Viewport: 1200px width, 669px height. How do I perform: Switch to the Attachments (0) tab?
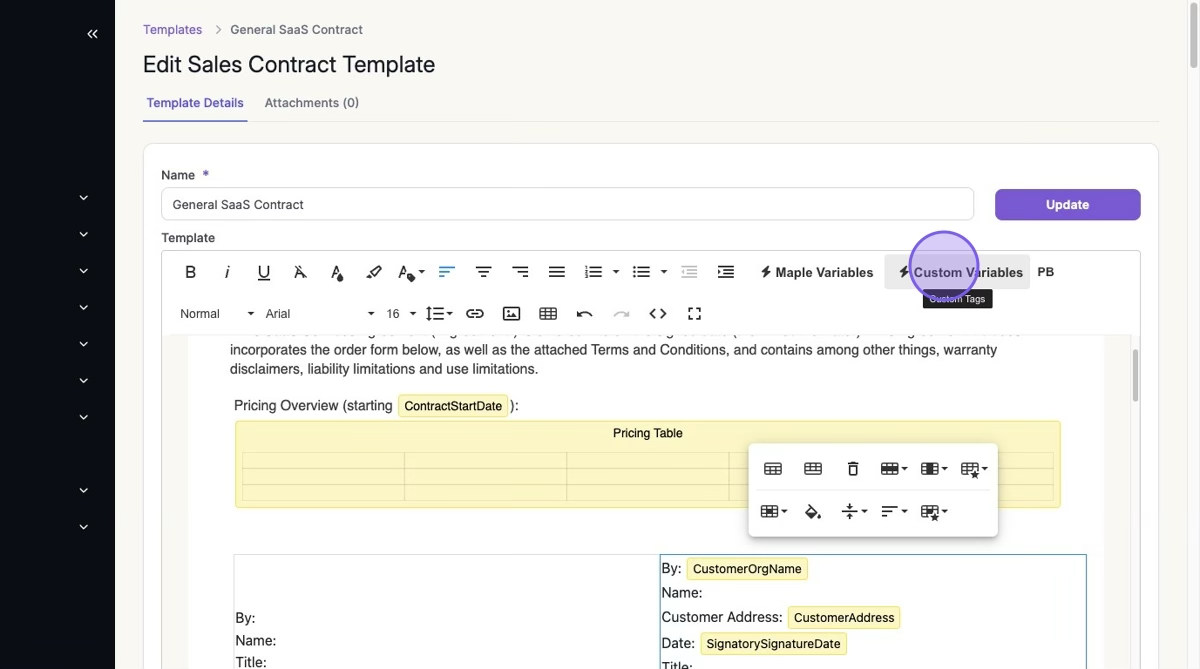point(311,103)
